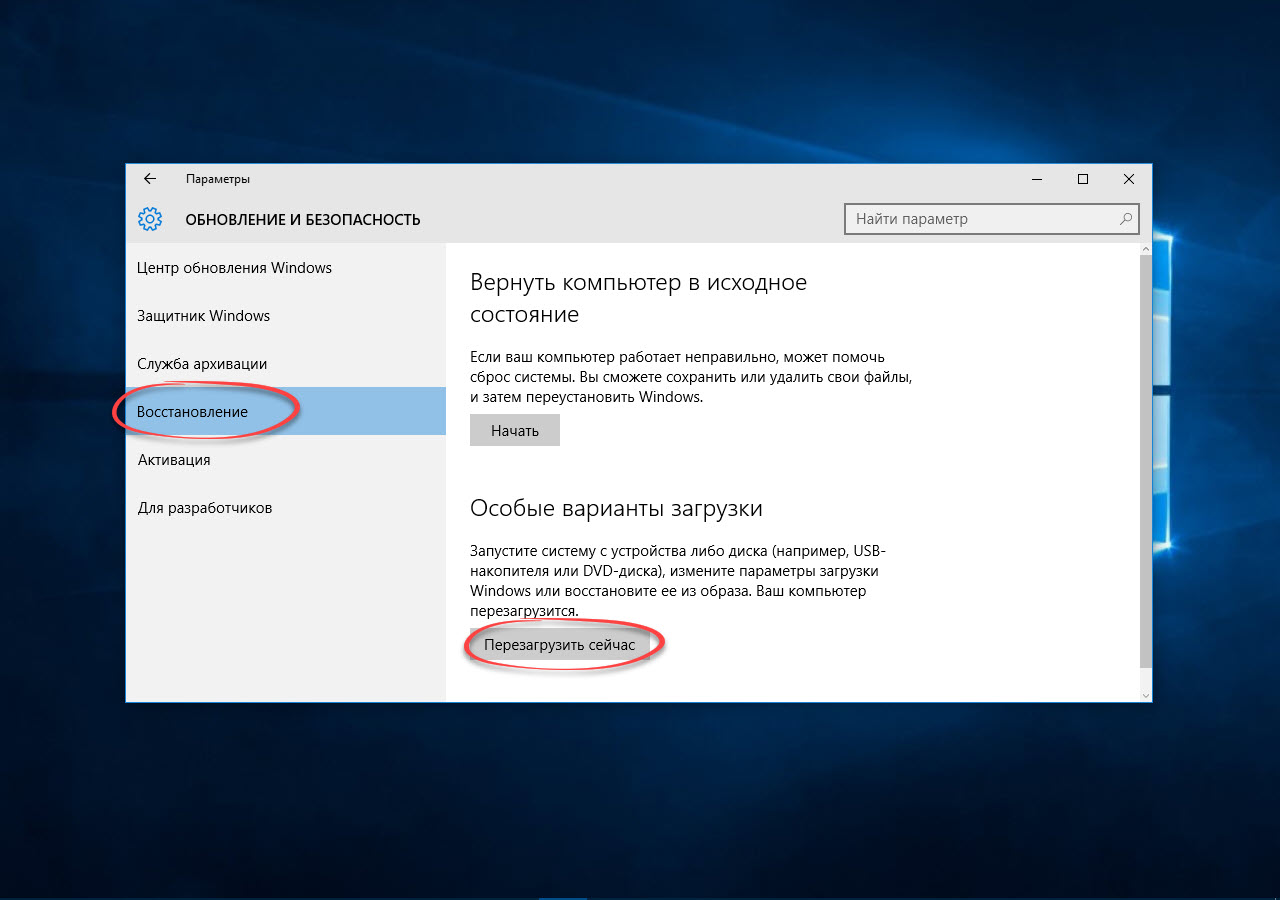Viewport: 1280px width, 900px height.
Task: Click the Параметры window title text
Action: pos(217,179)
